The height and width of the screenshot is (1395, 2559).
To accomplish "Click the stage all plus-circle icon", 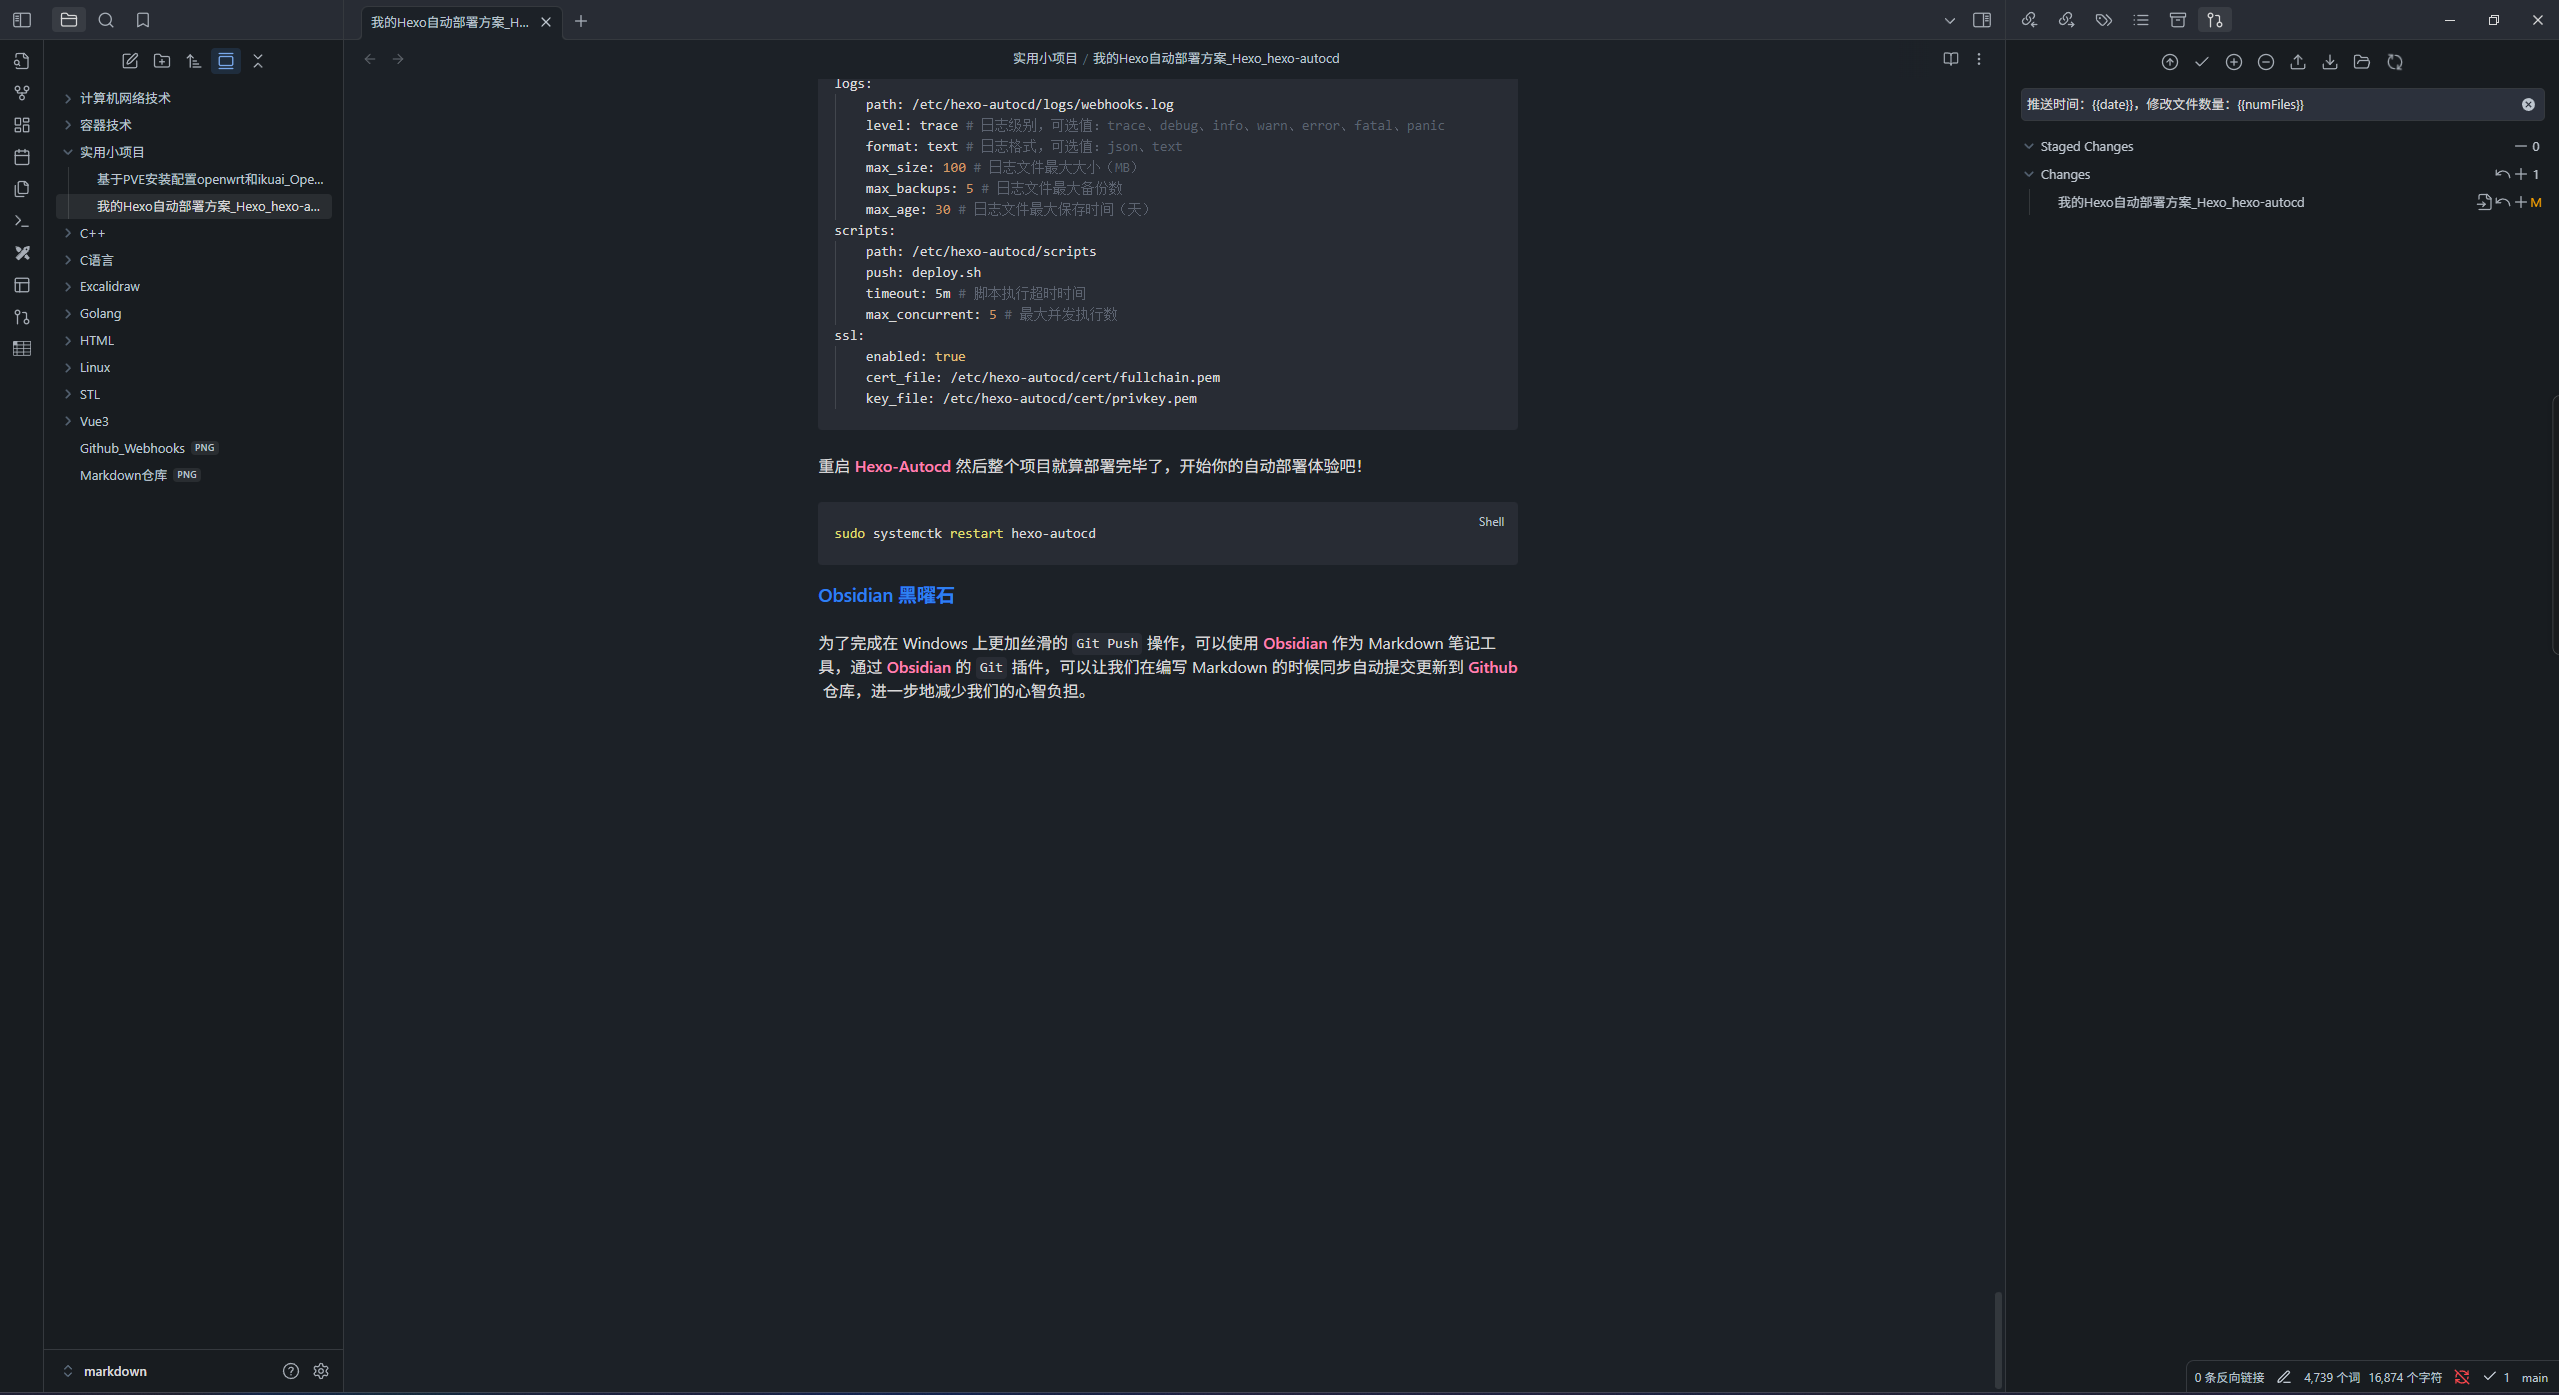I will tap(2233, 62).
